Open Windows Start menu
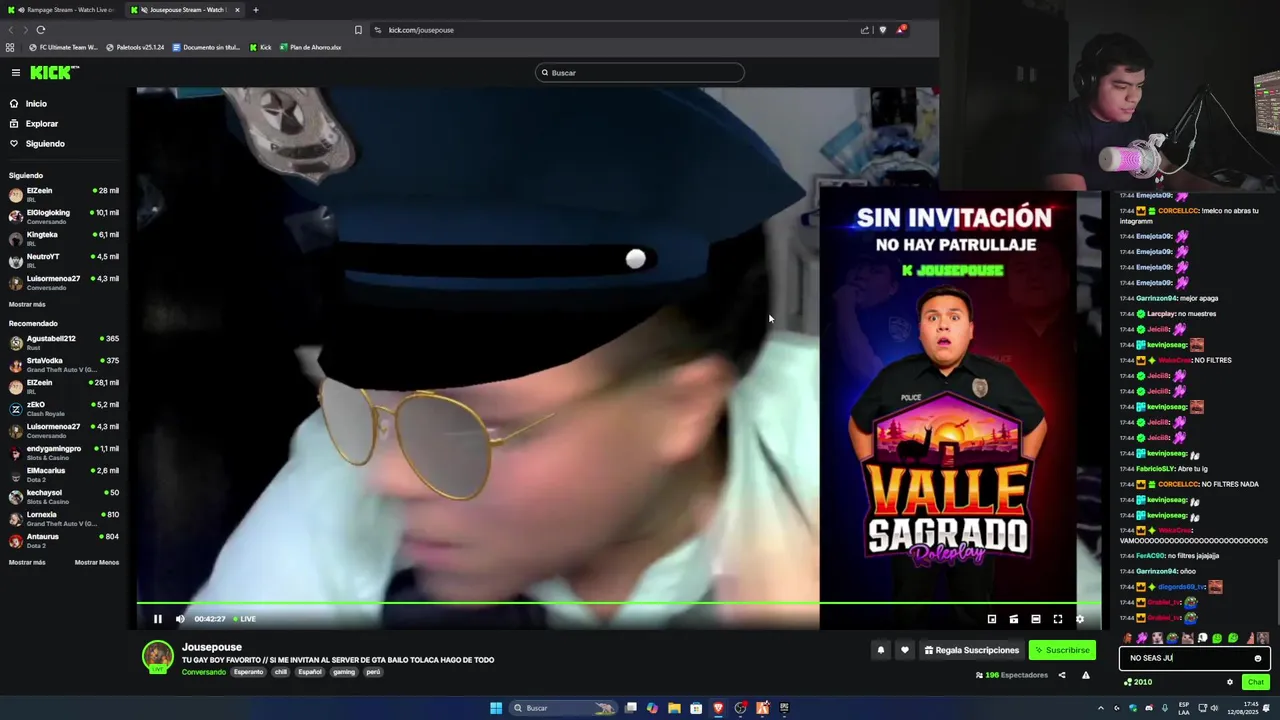 tap(496, 708)
